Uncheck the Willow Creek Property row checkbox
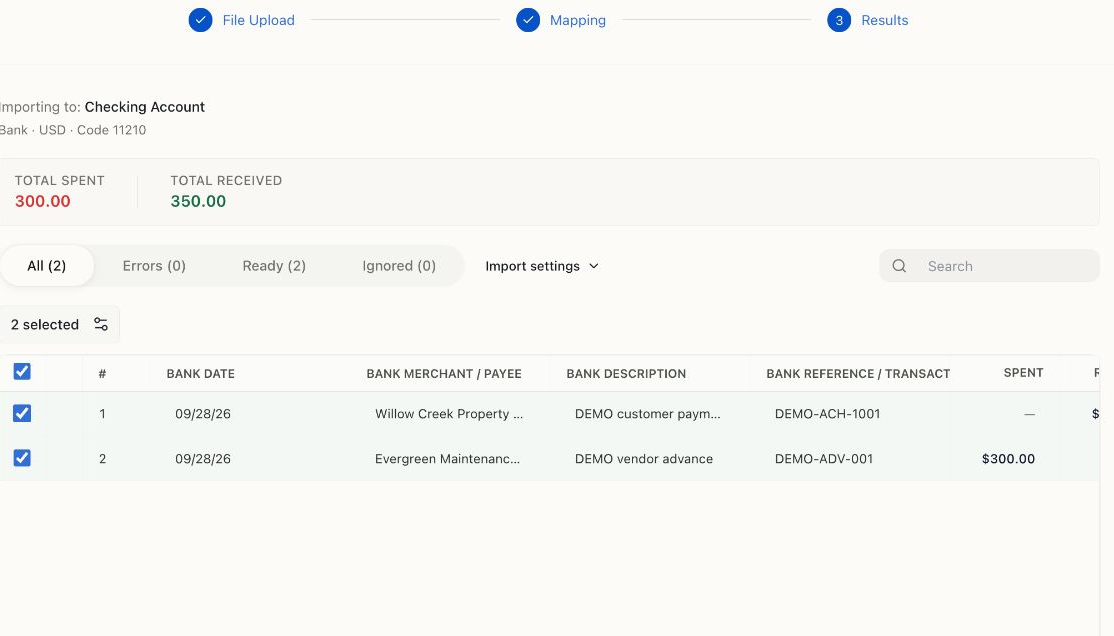This screenshot has height=636, width=1114. click(22, 413)
